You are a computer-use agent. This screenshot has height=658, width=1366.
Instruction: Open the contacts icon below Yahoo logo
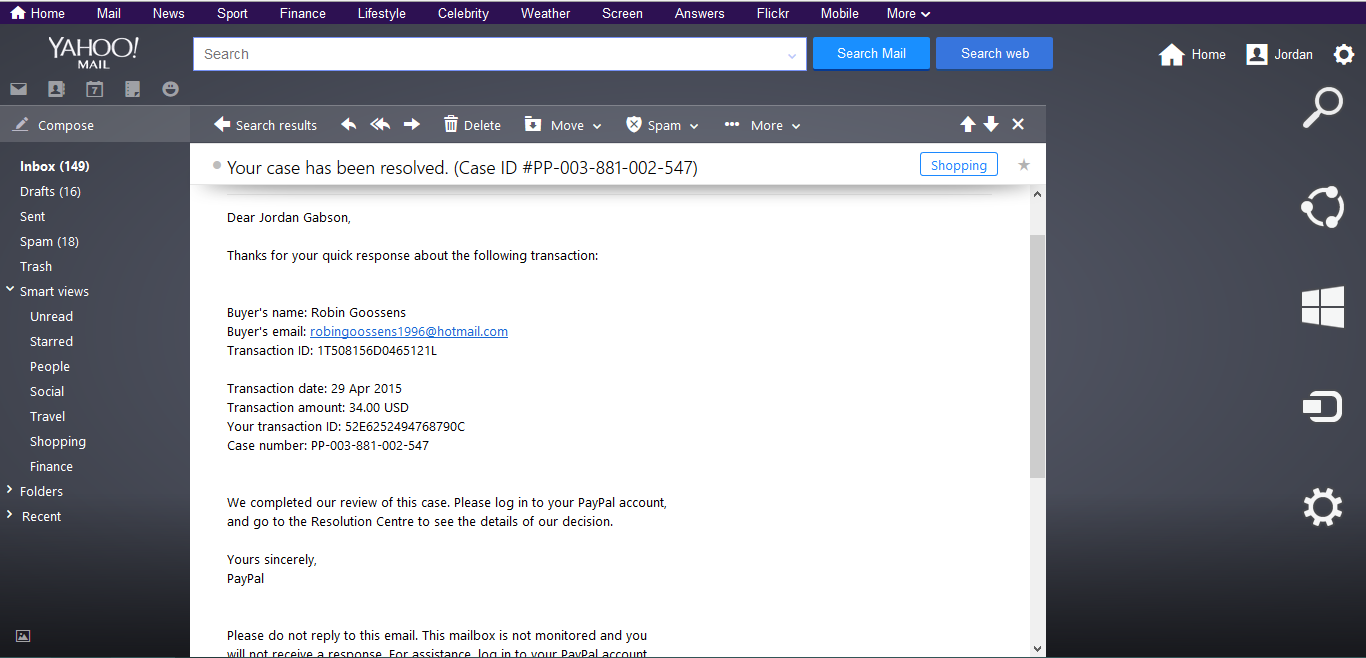tap(56, 89)
